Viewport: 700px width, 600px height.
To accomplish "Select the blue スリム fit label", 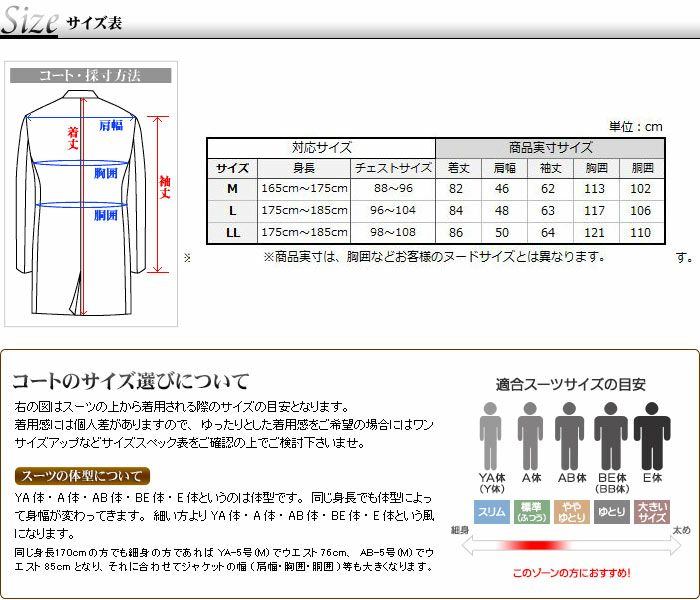I will 491,511.
